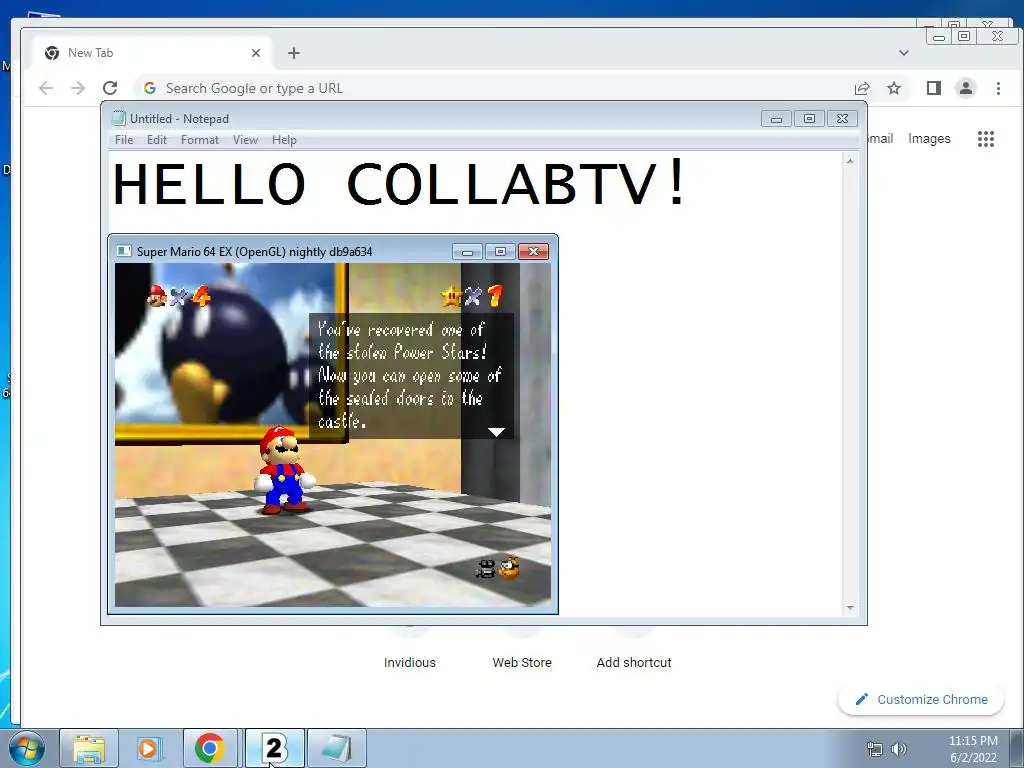Open Chrome three-dot menu
This screenshot has height=768, width=1024.
click(998, 88)
